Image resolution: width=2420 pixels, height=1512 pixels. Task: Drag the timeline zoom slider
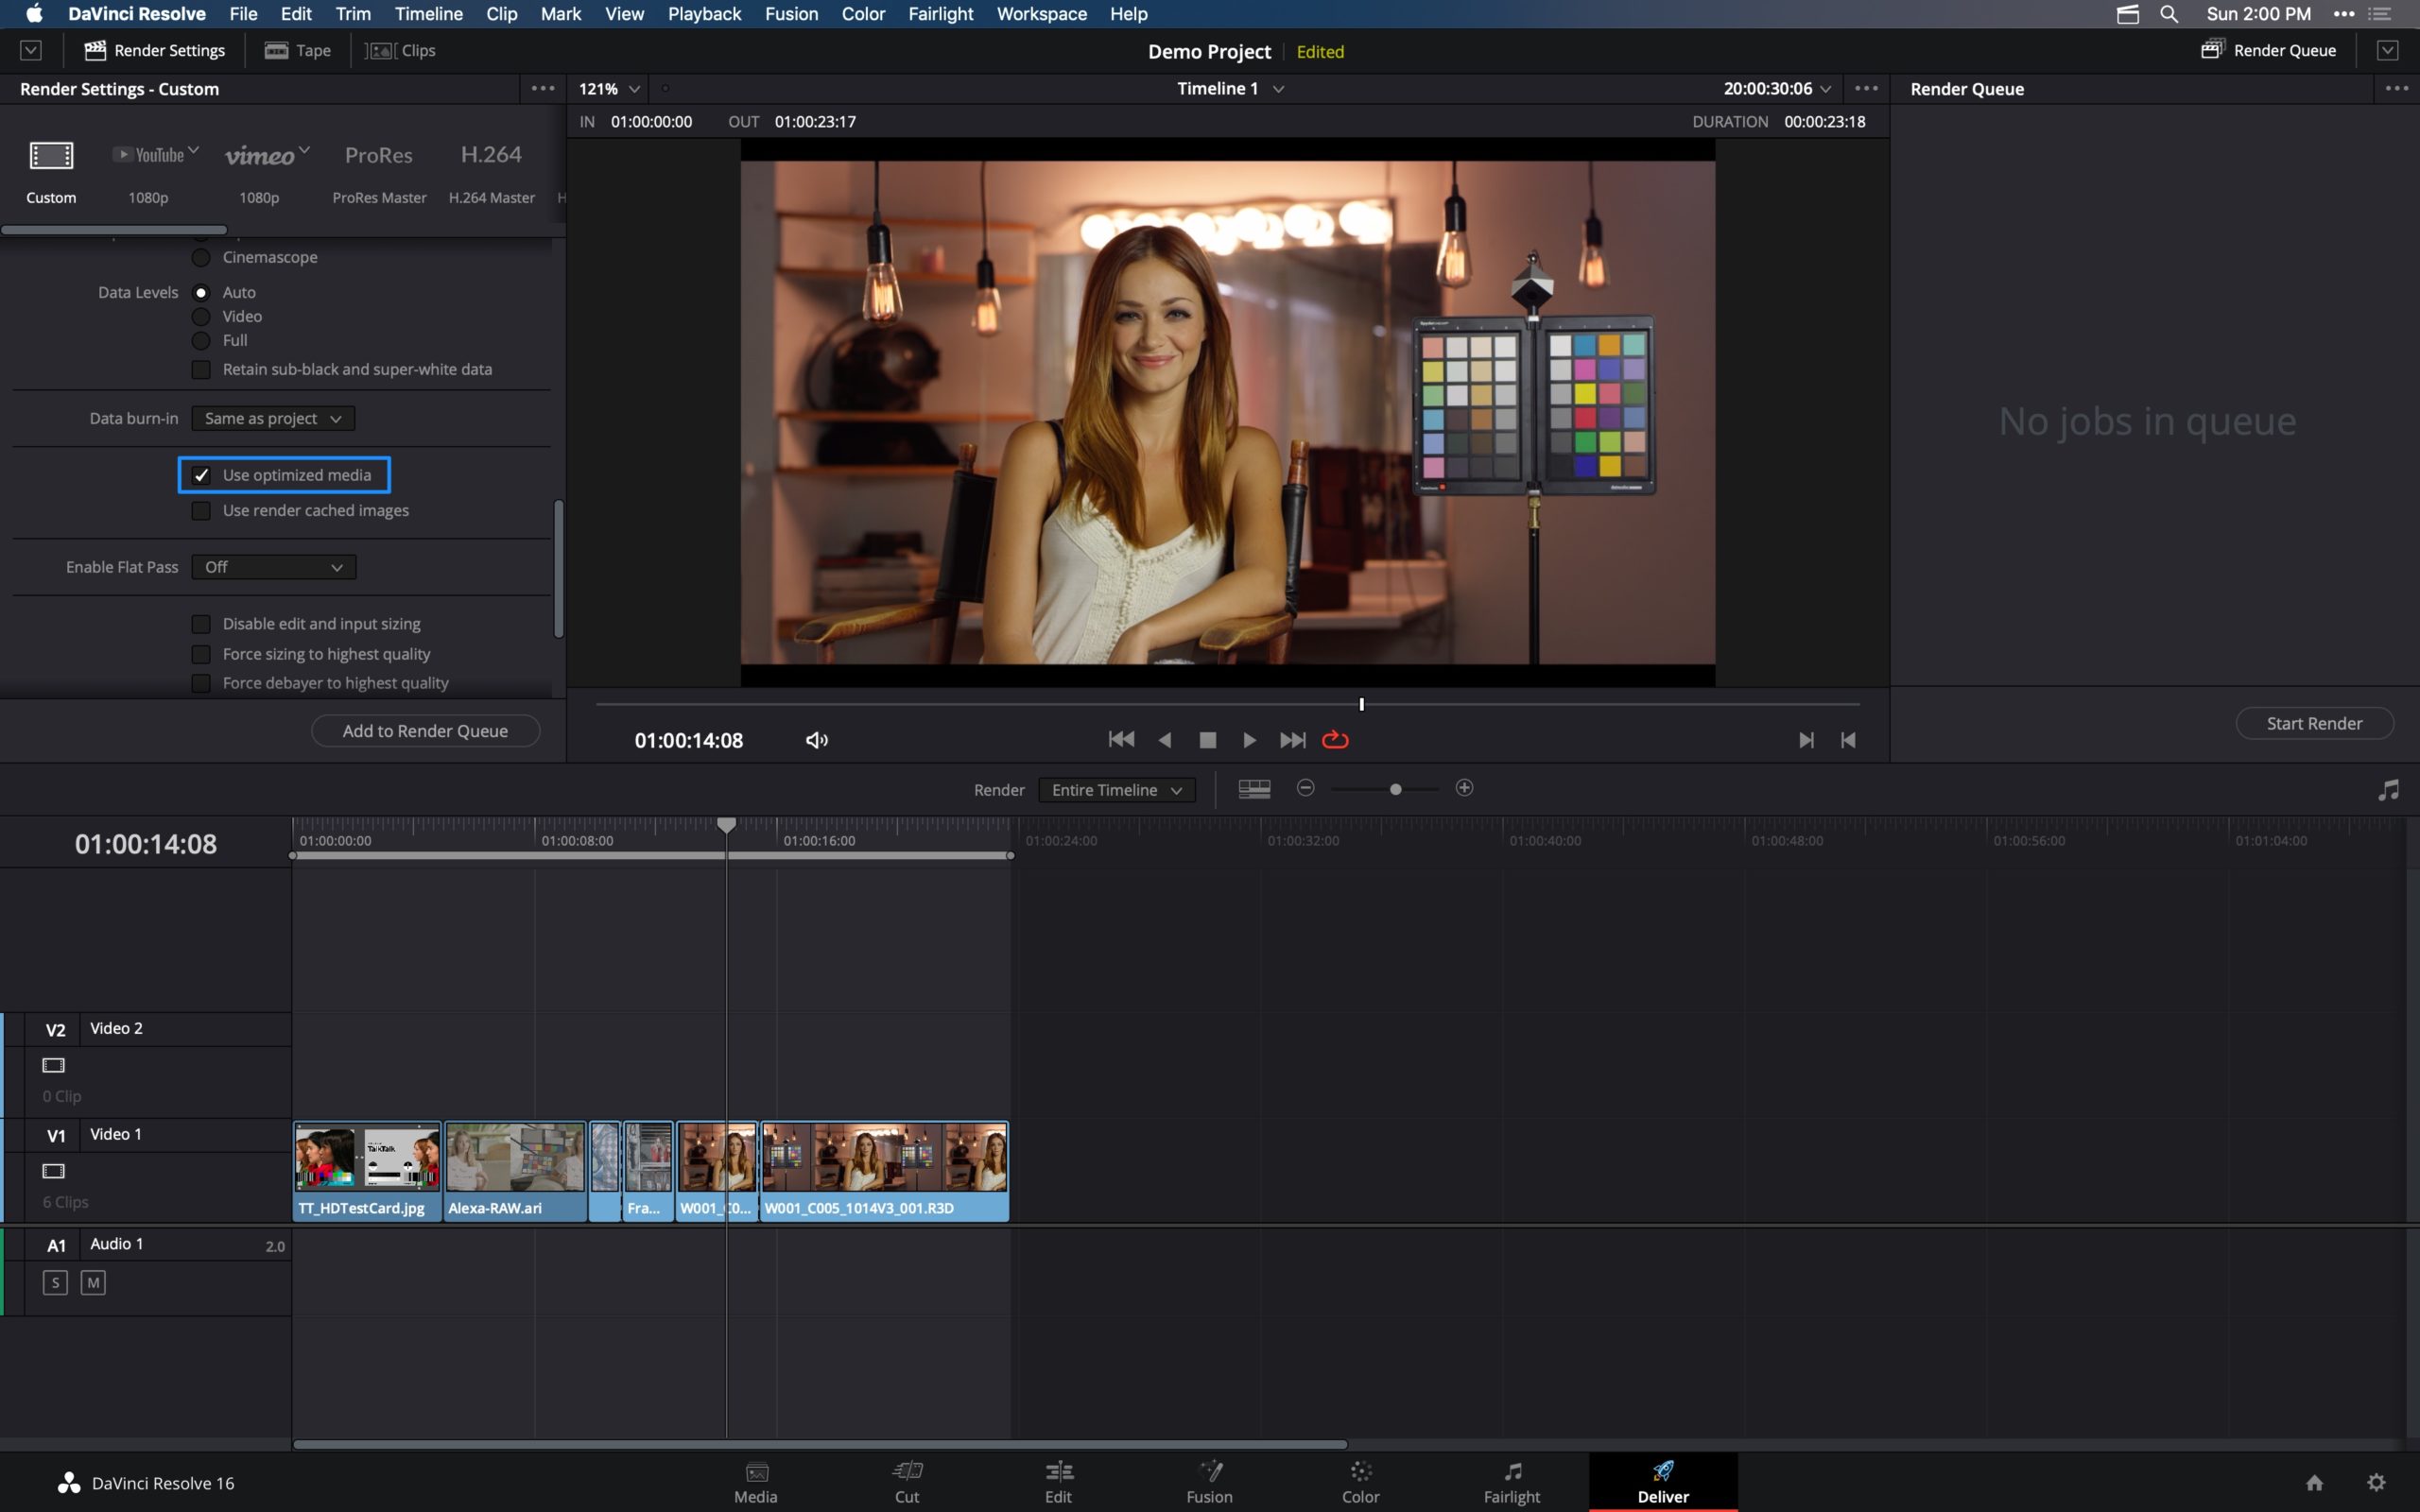tap(1395, 789)
